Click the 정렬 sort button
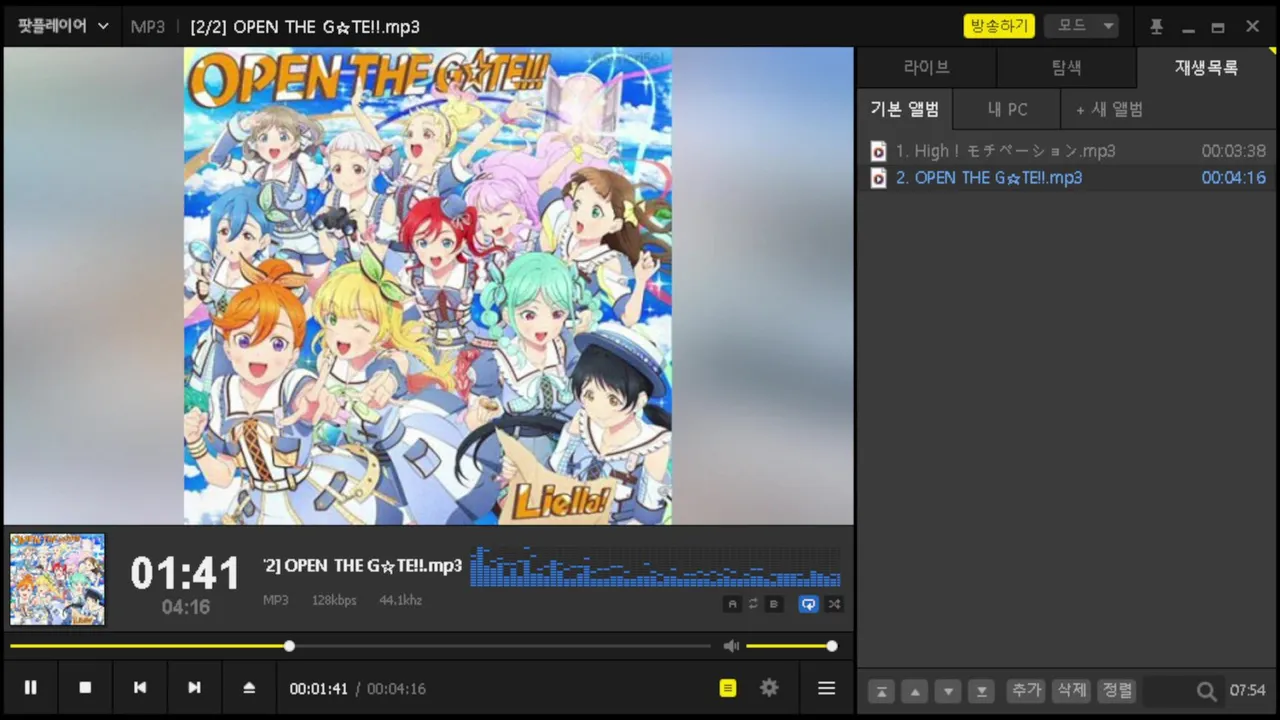The height and width of the screenshot is (720, 1280). [1117, 690]
